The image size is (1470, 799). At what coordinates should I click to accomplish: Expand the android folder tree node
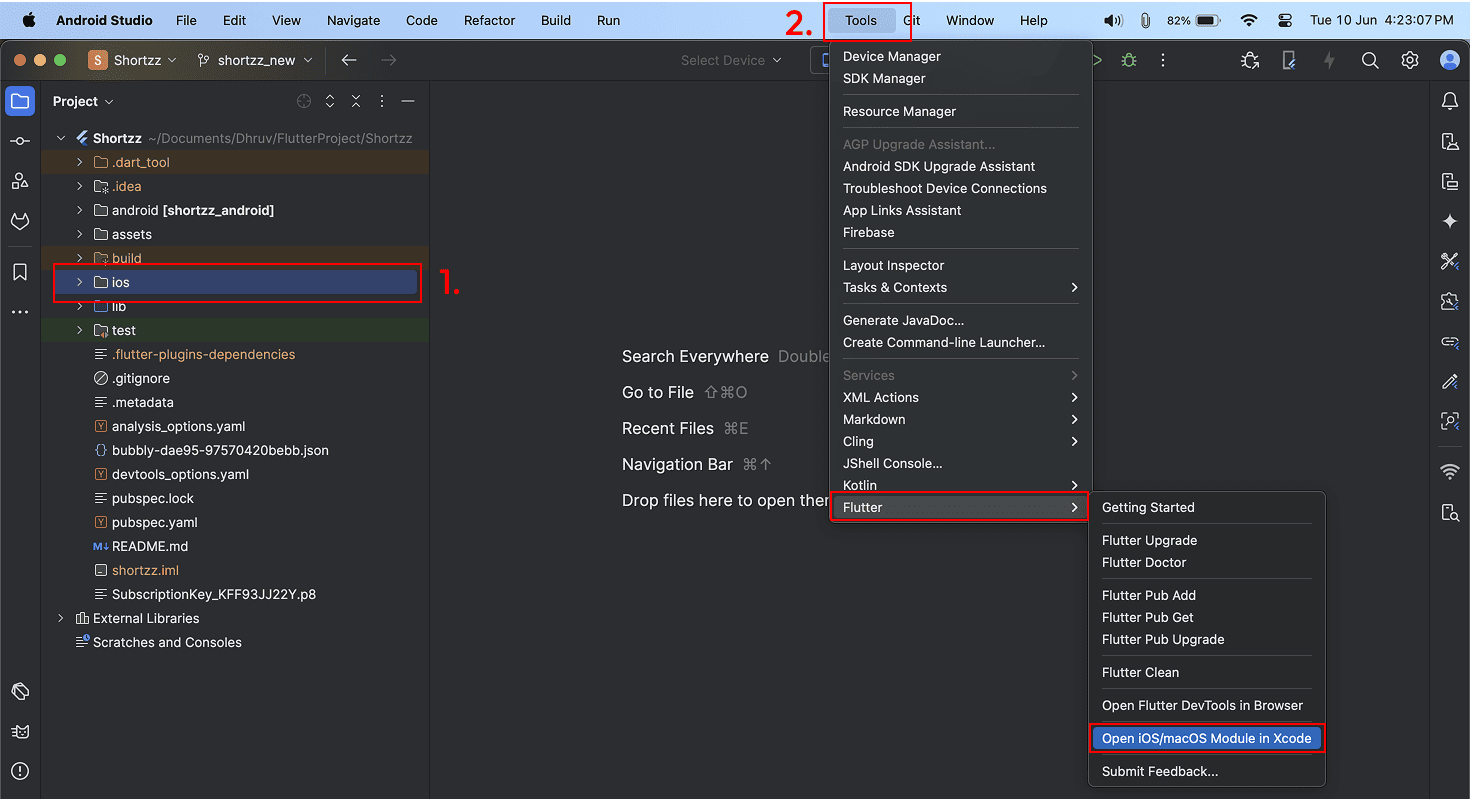(80, 211)
